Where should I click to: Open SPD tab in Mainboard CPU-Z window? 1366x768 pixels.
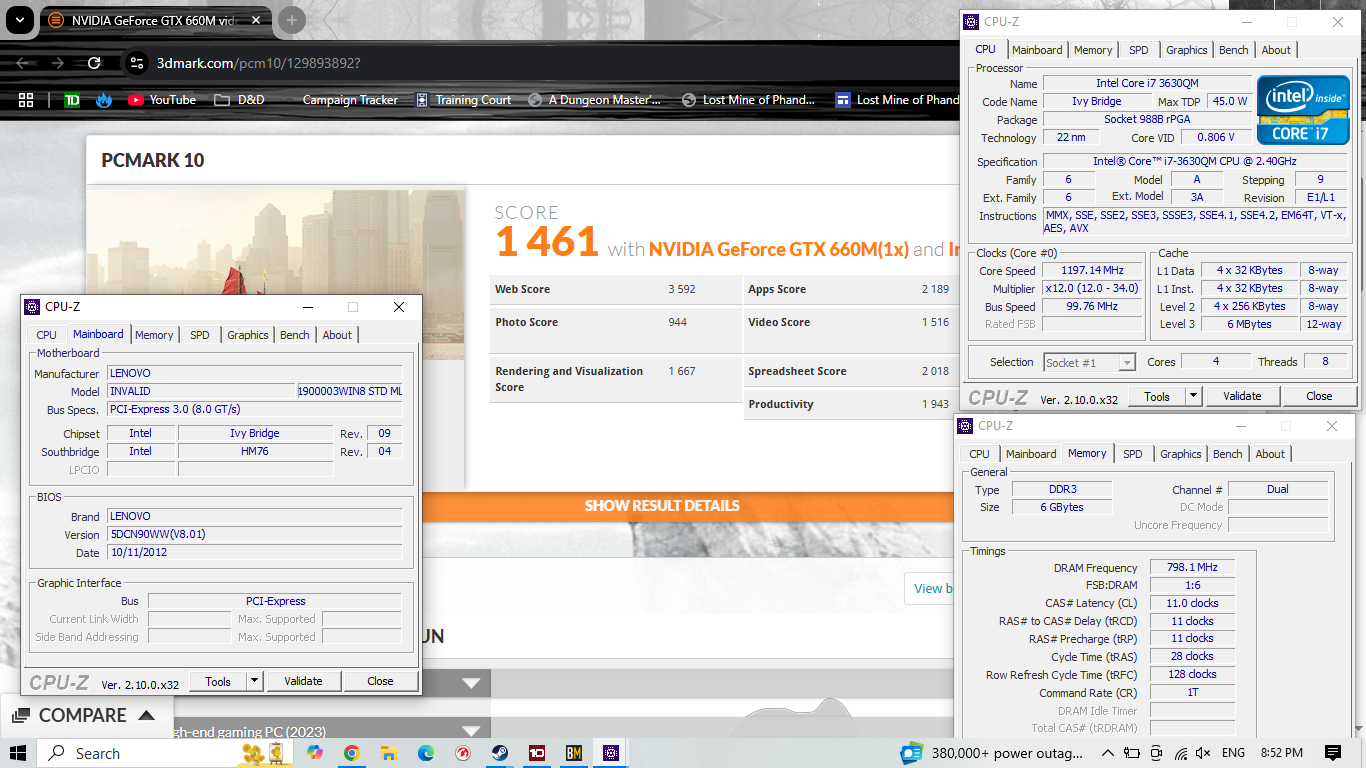200,335
